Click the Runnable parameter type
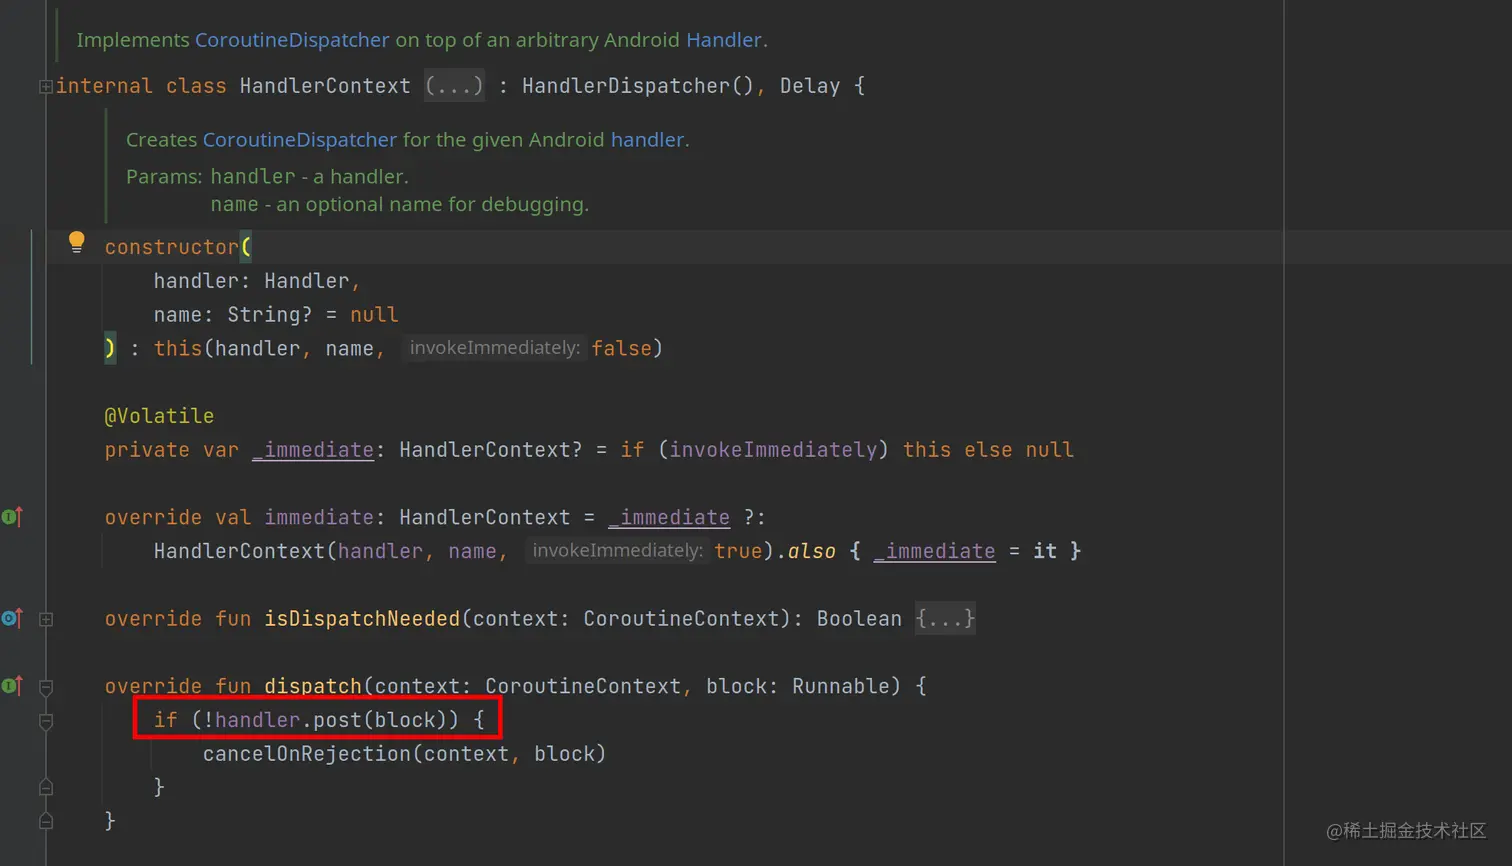 pos(840,686)
